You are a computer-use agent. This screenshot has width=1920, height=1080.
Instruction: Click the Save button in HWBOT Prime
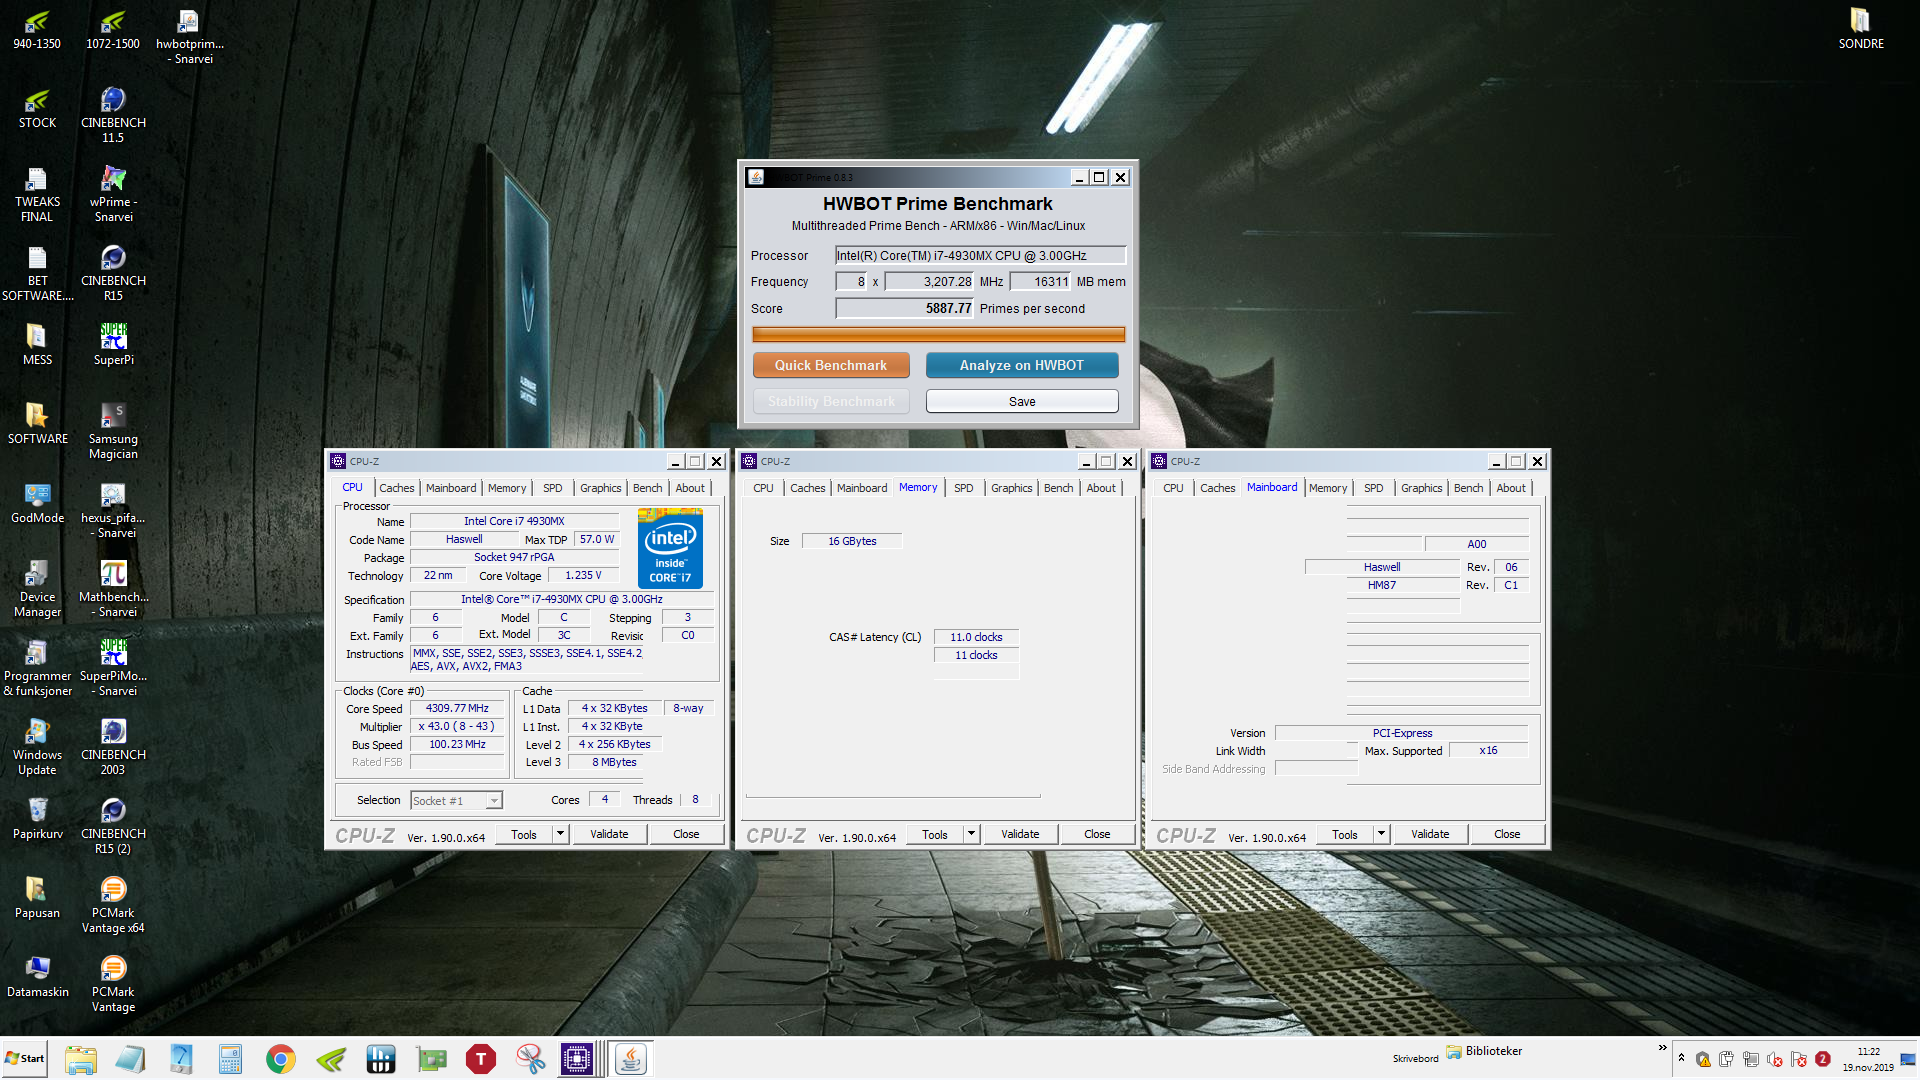point(1022,401)
